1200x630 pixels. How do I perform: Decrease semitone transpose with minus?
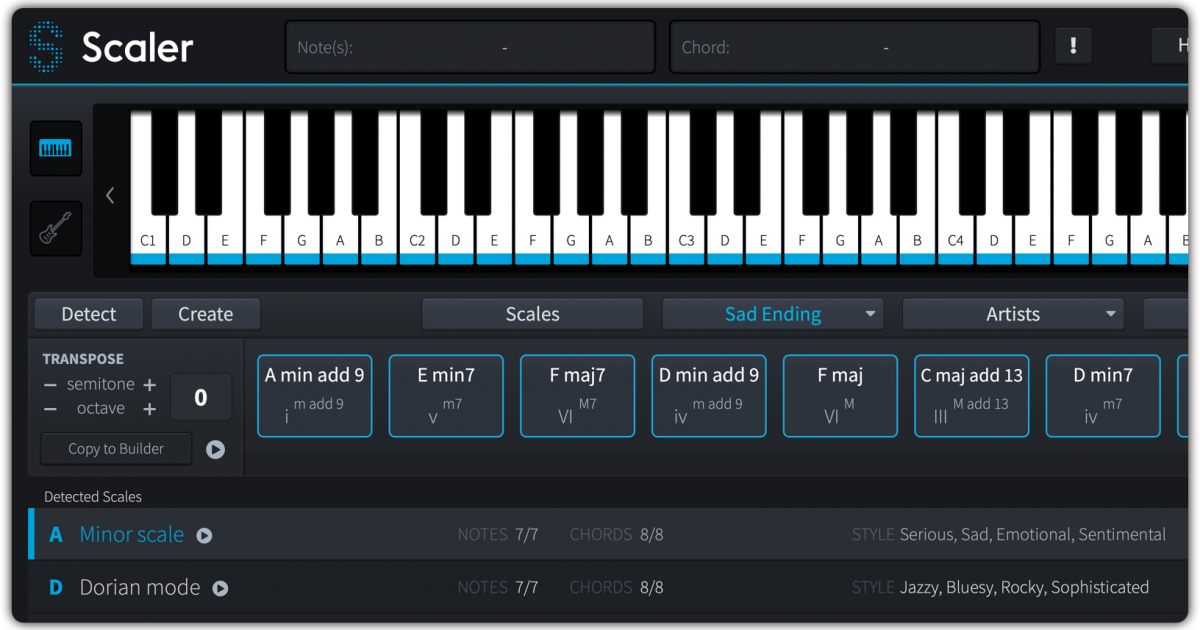click(50, 385)
